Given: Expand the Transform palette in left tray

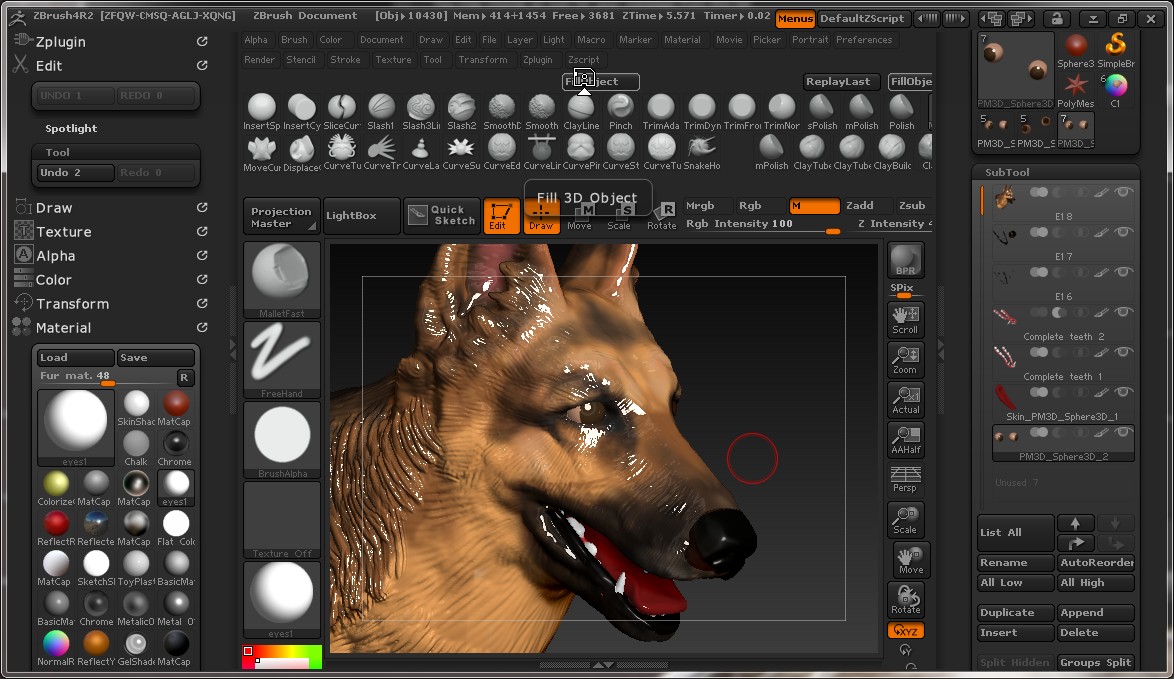Looking at the screenshot, I should (x=72, y=304).
